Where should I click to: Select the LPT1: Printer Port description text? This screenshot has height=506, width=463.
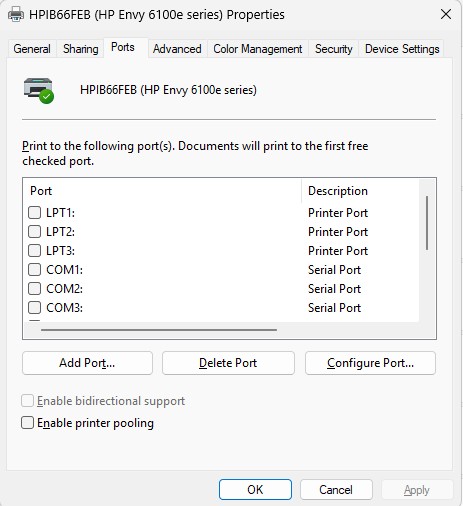(338, 213)
